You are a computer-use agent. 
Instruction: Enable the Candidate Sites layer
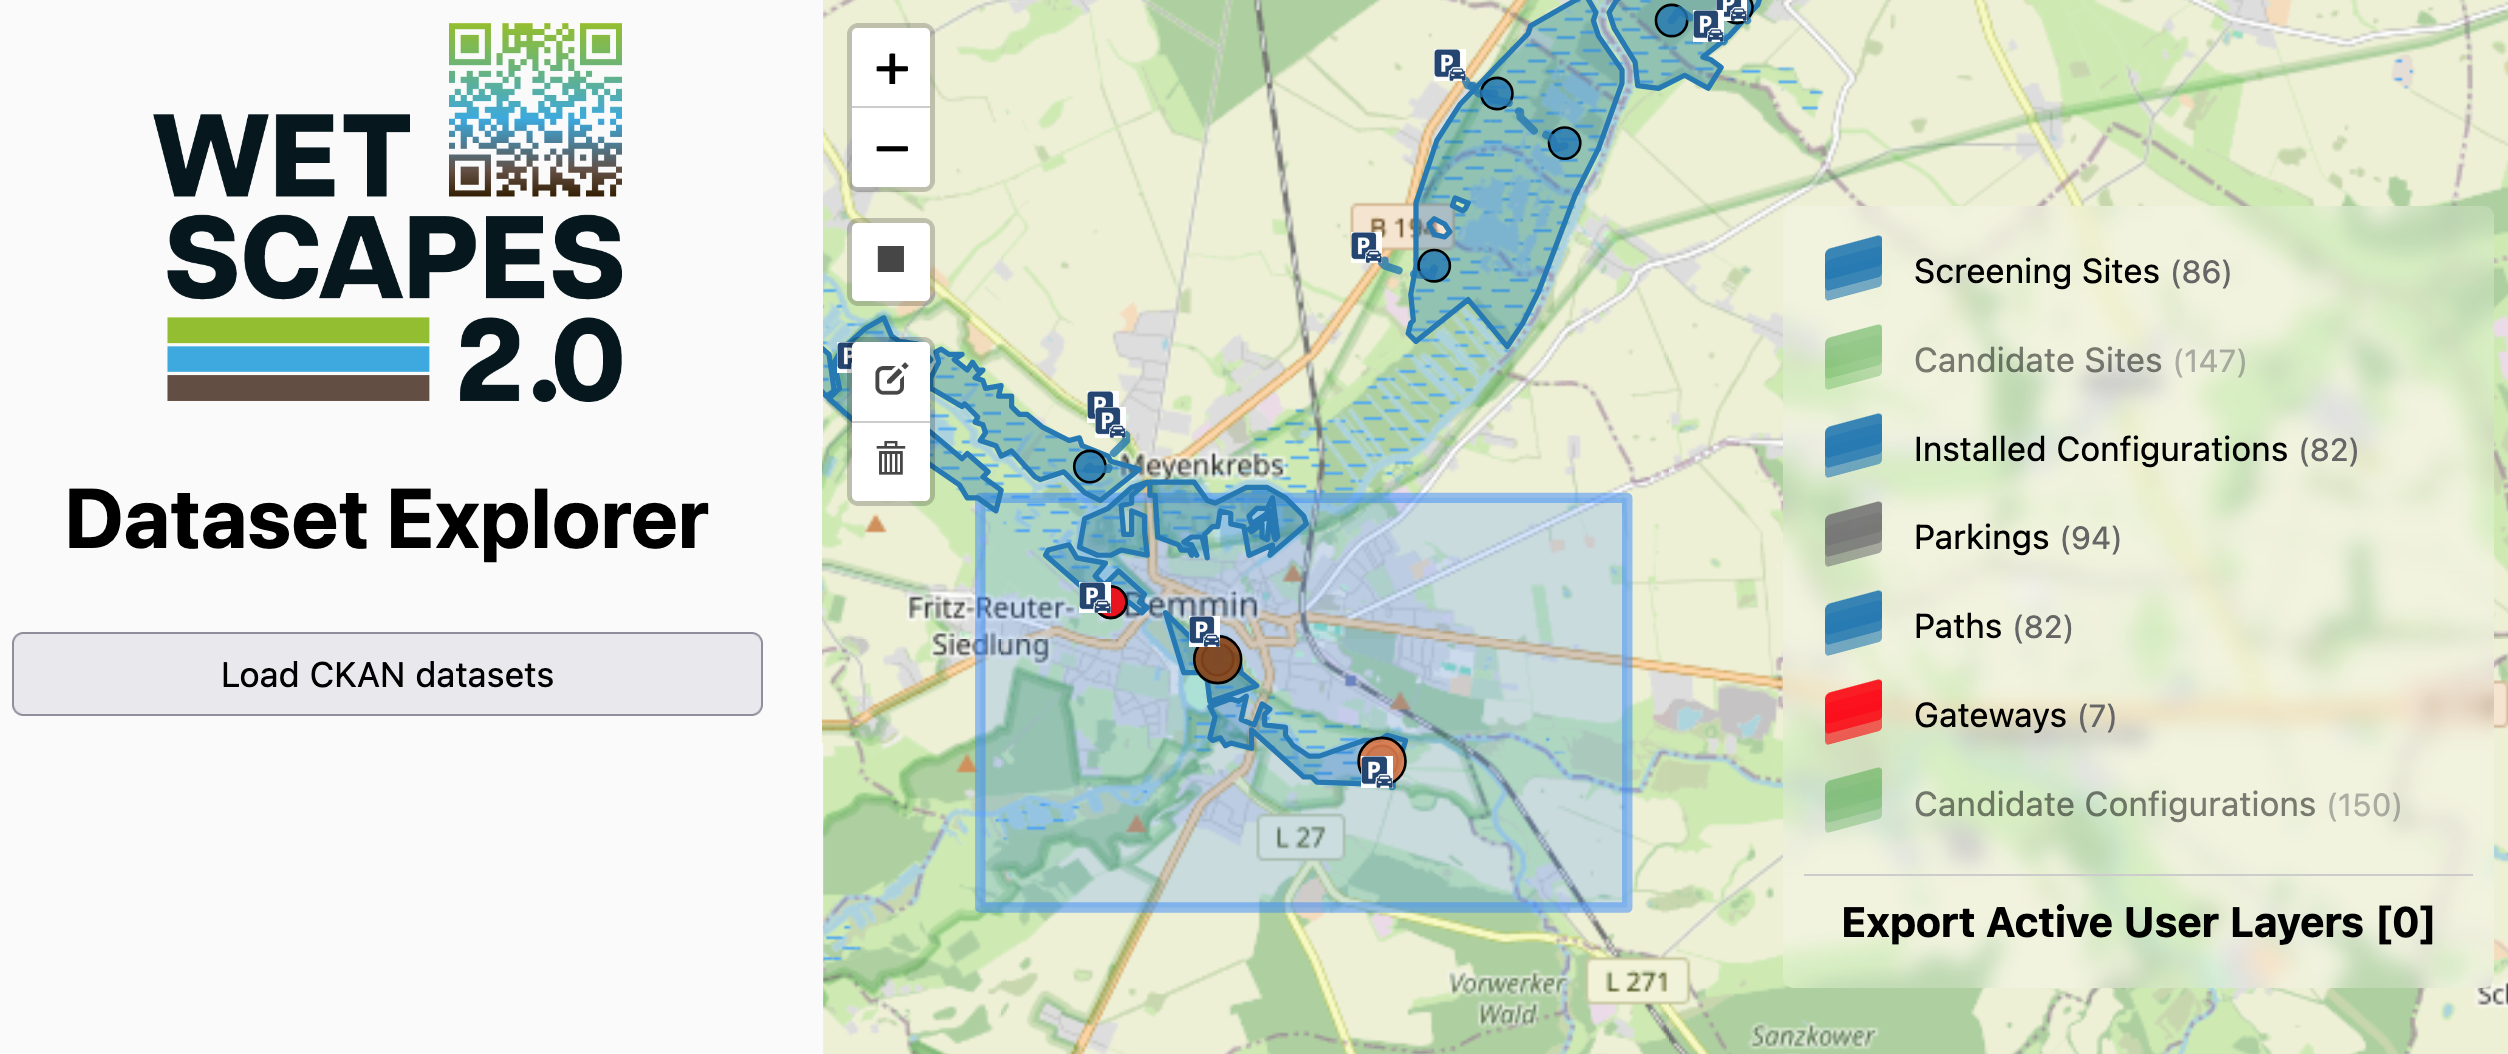[2079, 360]
